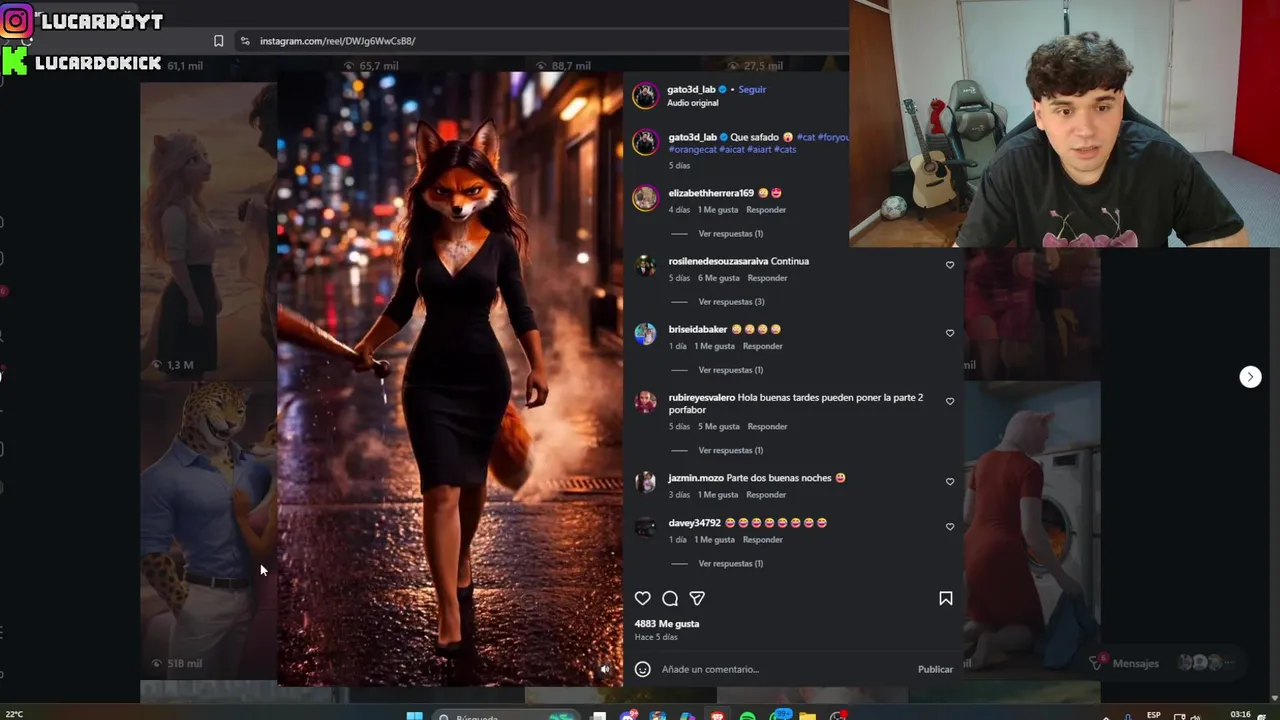Open the rubireyesvalero username link
This screenshot has height=720, width=1280.
[x=702, y=397]
